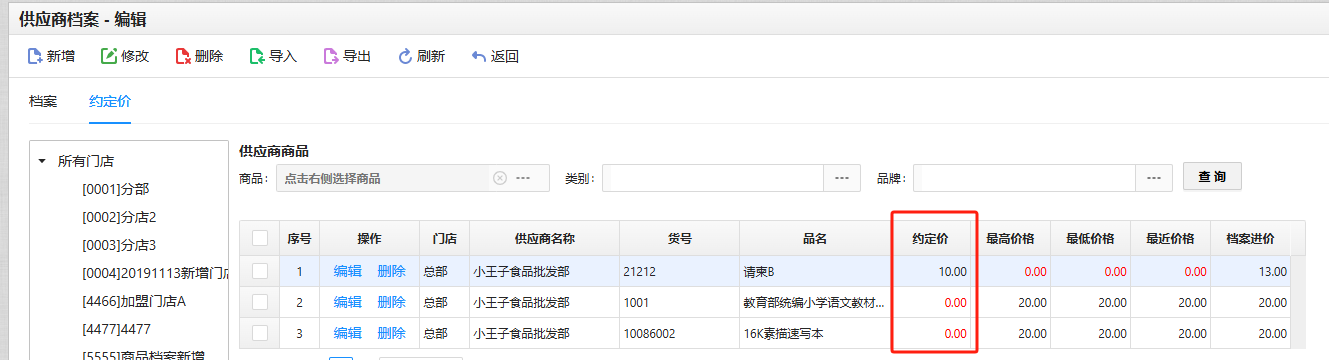Clear the 商品 field with the X icon

tap(500, 178)
